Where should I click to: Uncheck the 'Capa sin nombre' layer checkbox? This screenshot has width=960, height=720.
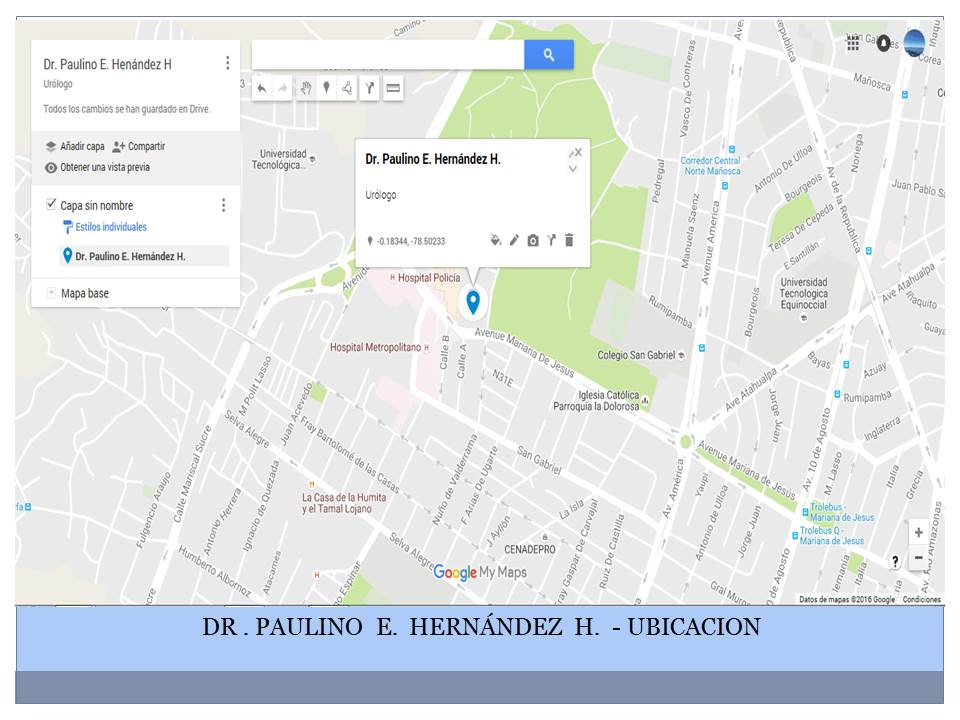tap(52, 205)
